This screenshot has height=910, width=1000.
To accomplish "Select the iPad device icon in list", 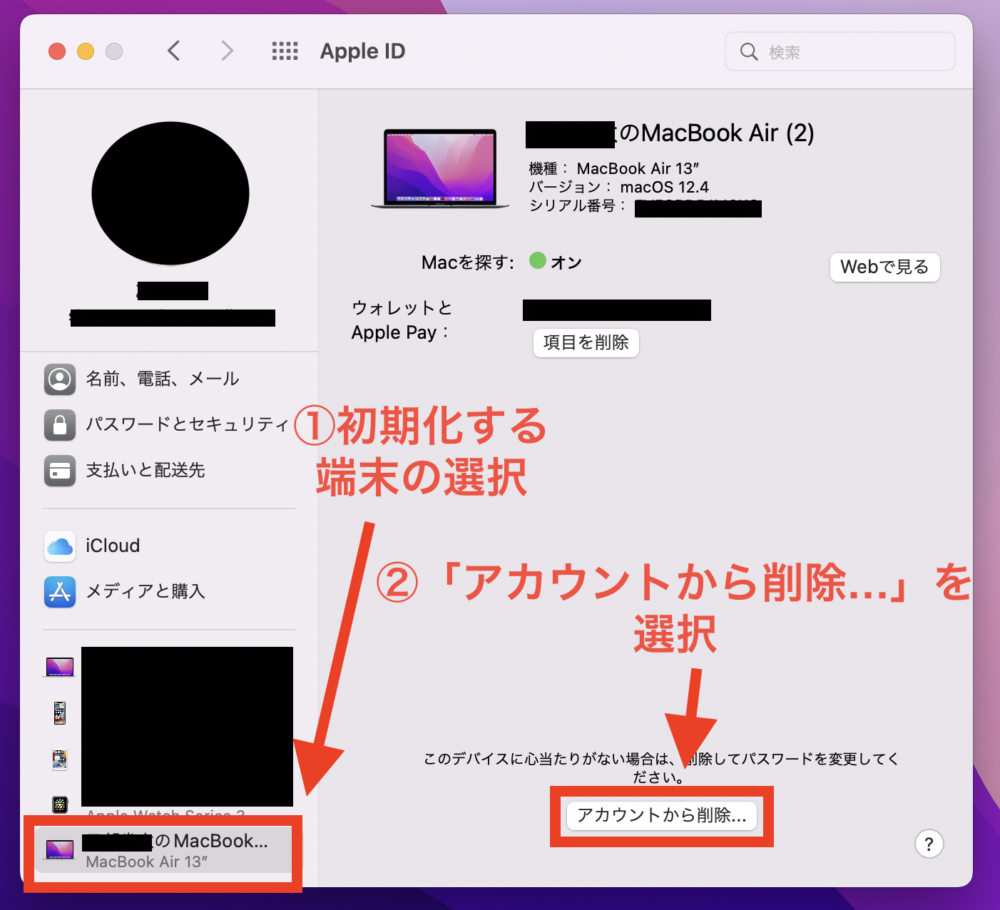I will pyautogui.click(x=60, y=759).
